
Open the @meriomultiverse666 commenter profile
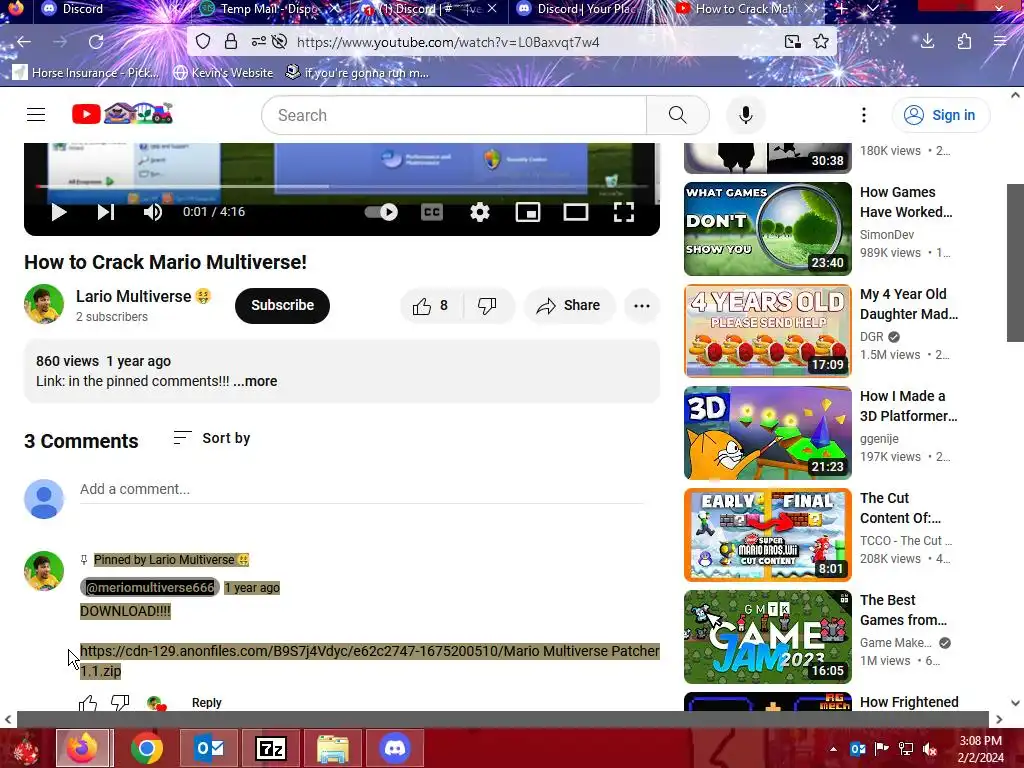click(x=150, y=588)
